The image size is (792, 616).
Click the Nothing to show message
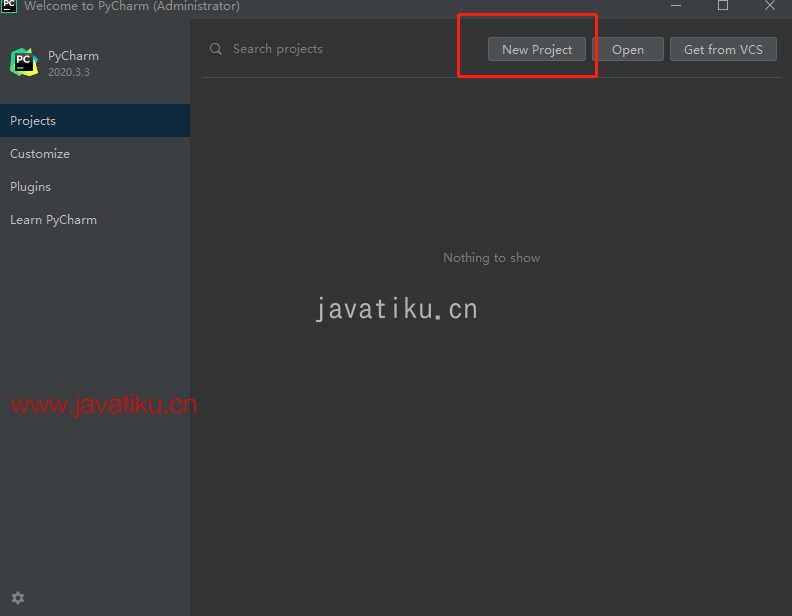click(491, 258)
